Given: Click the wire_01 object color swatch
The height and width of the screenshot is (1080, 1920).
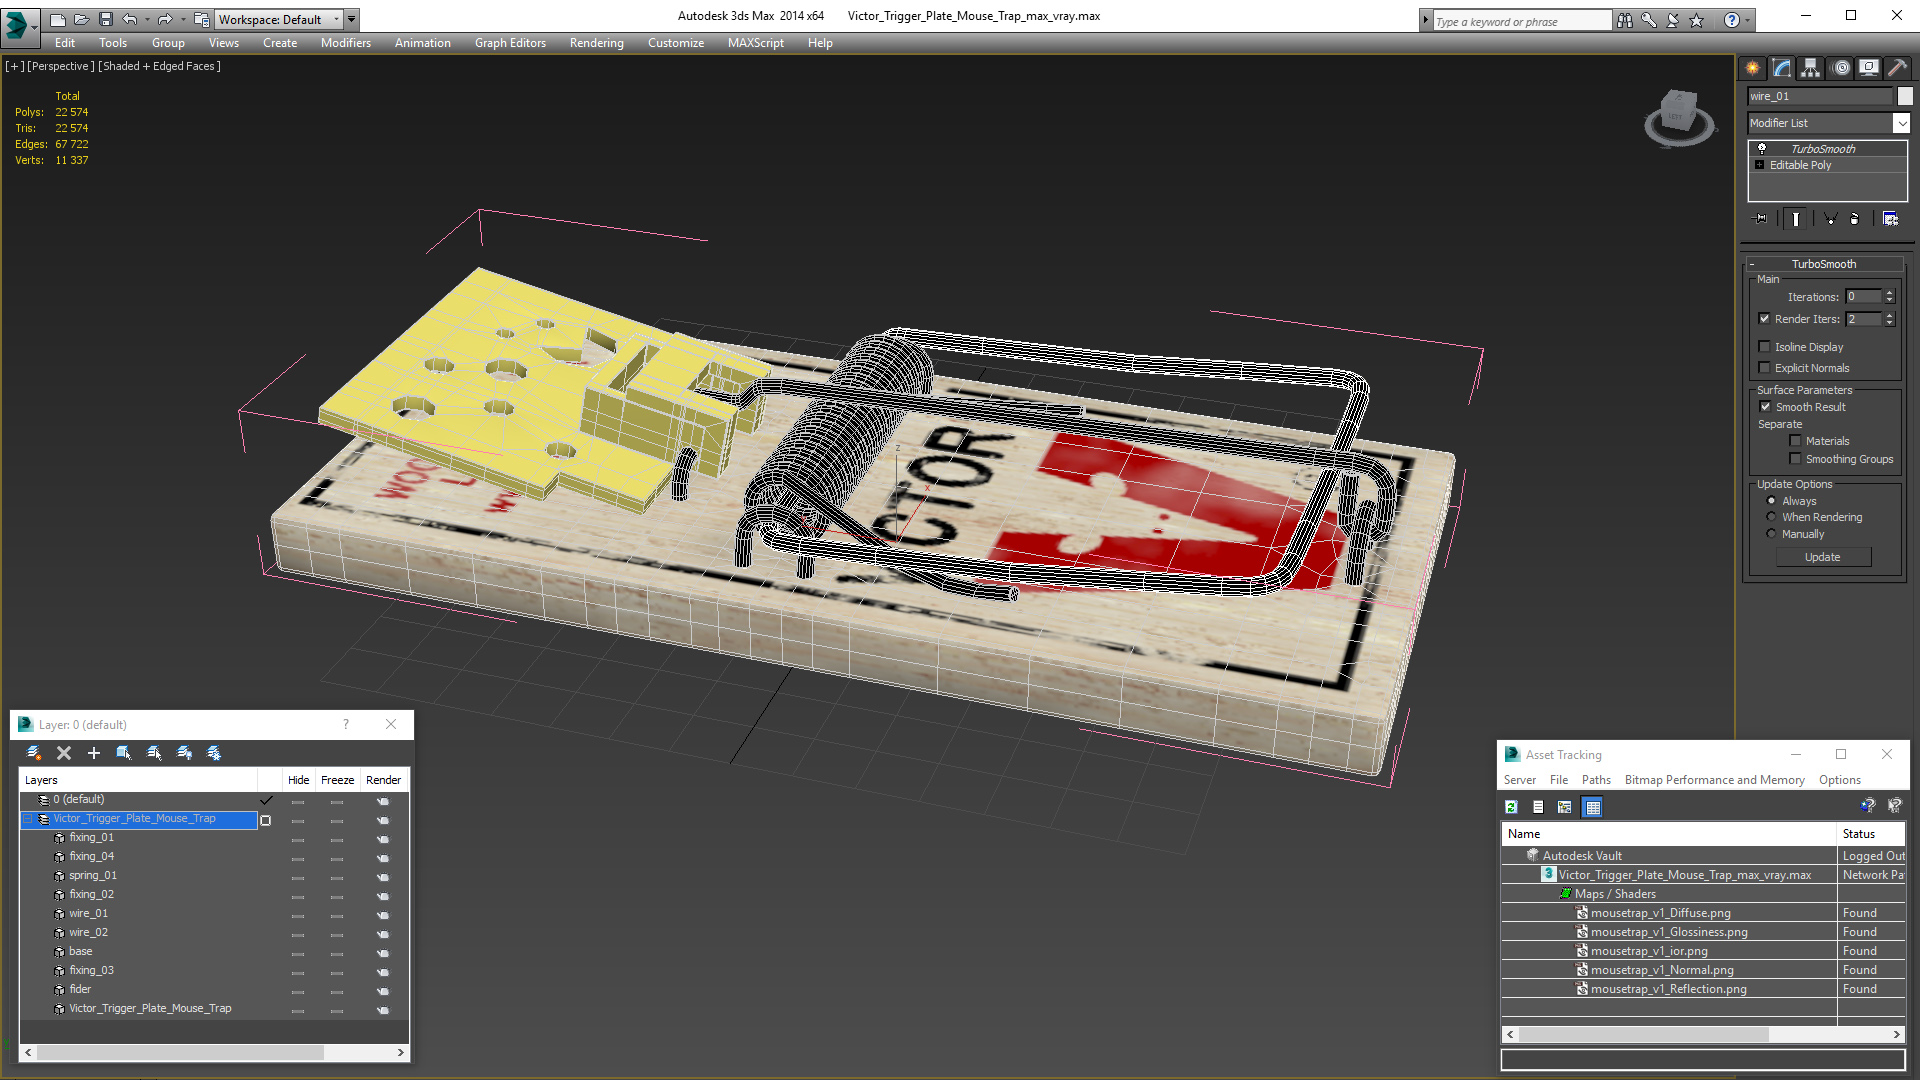Looking at the screenshot, I should click(1905, 96).
